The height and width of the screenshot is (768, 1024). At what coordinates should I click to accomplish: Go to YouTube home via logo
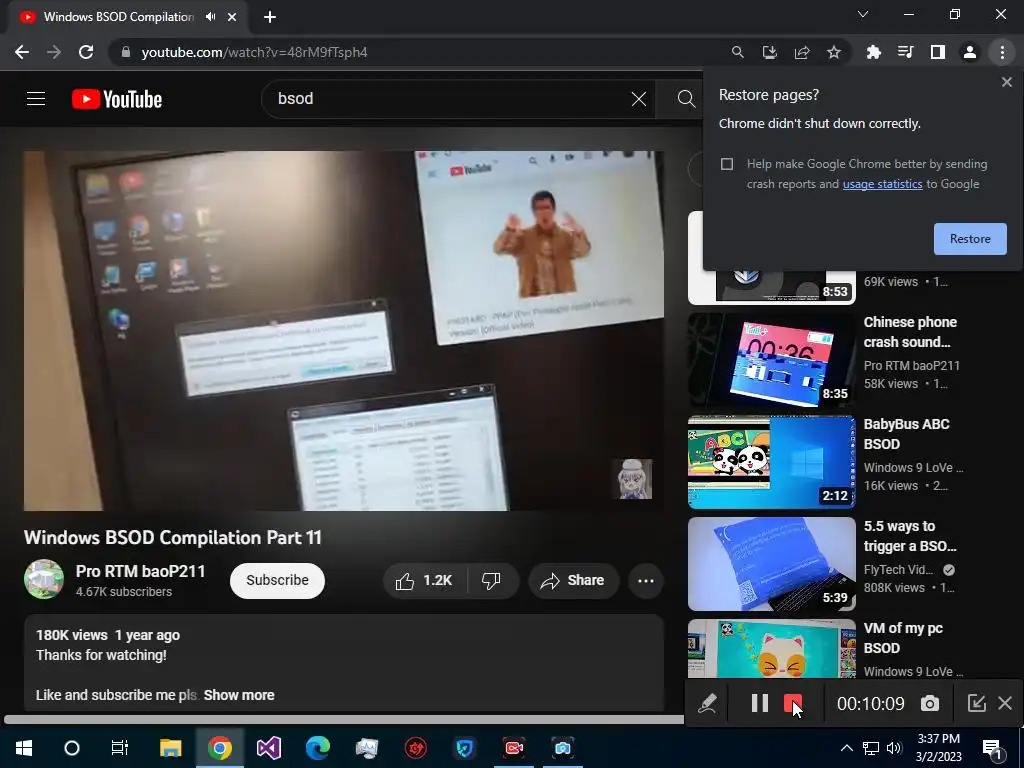point(117,99)
